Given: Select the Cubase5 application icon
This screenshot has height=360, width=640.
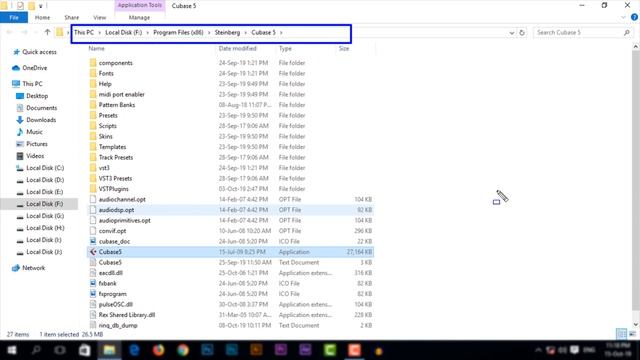Looking at the screenshot, I should click(x=93, y=252).
